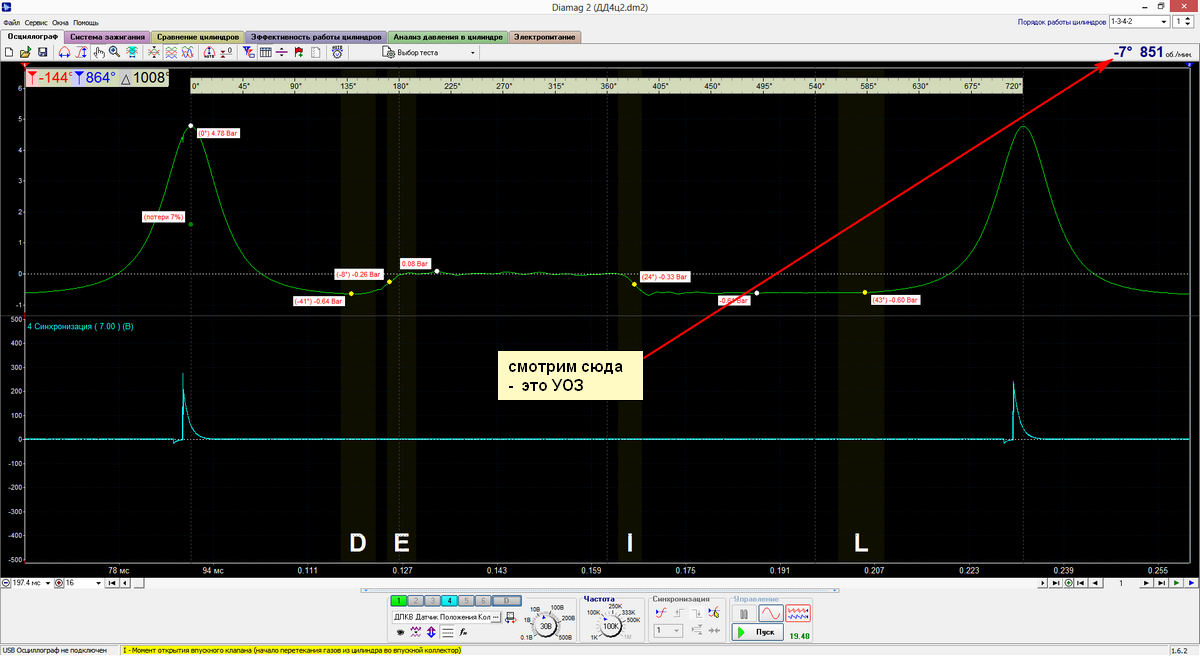Toggle channel 3 button
The image size is (1200, 656).
click(433, 600)
